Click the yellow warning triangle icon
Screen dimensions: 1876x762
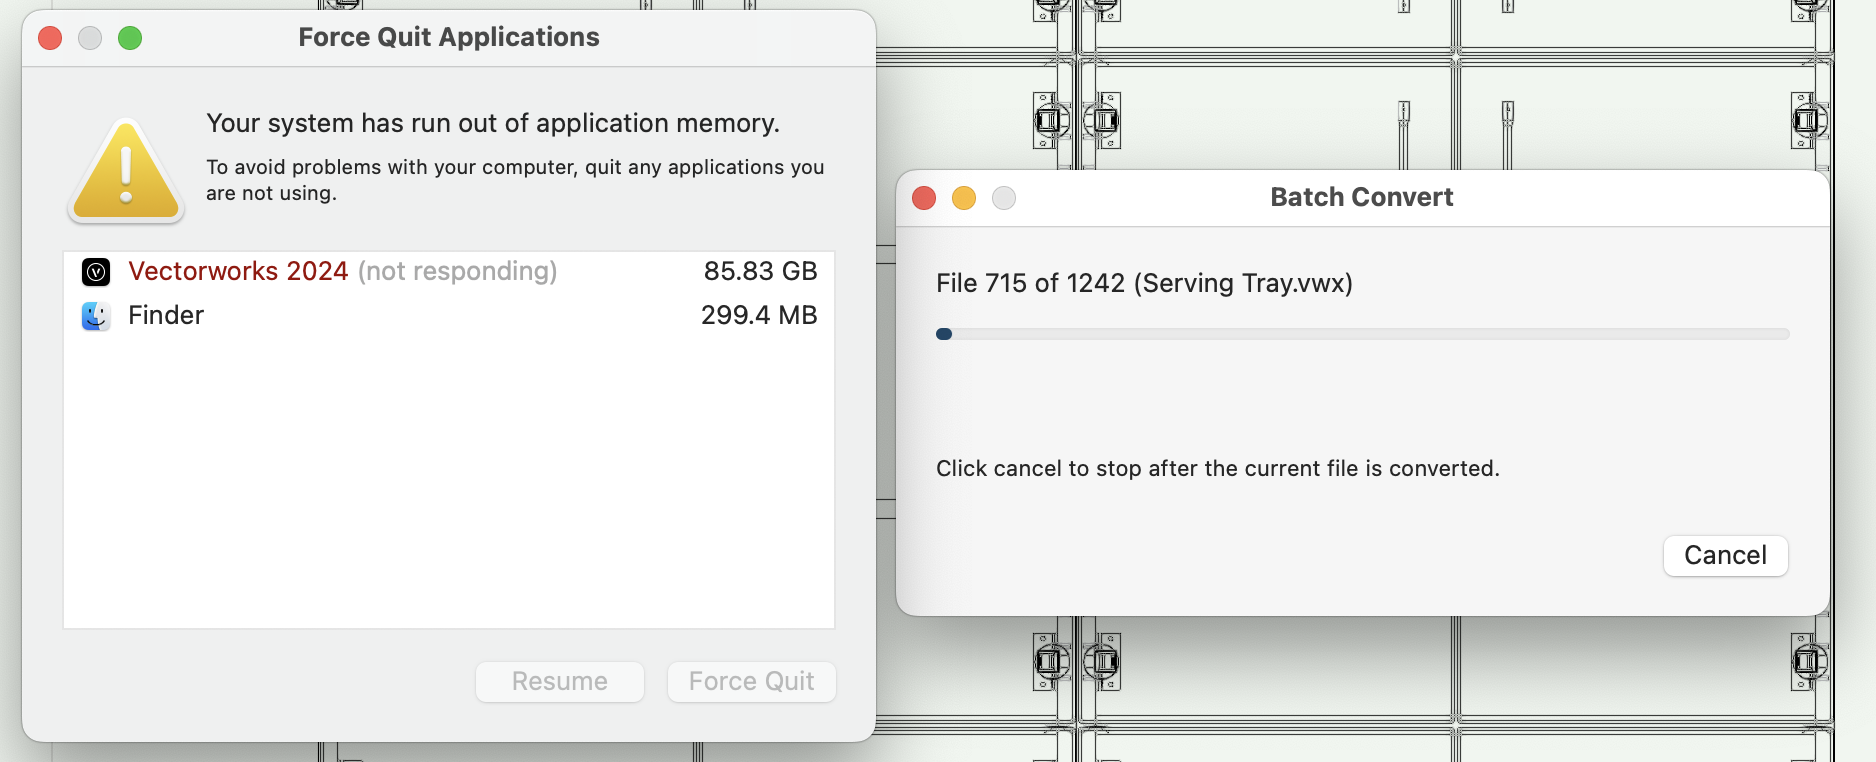[x=126, y=172]
